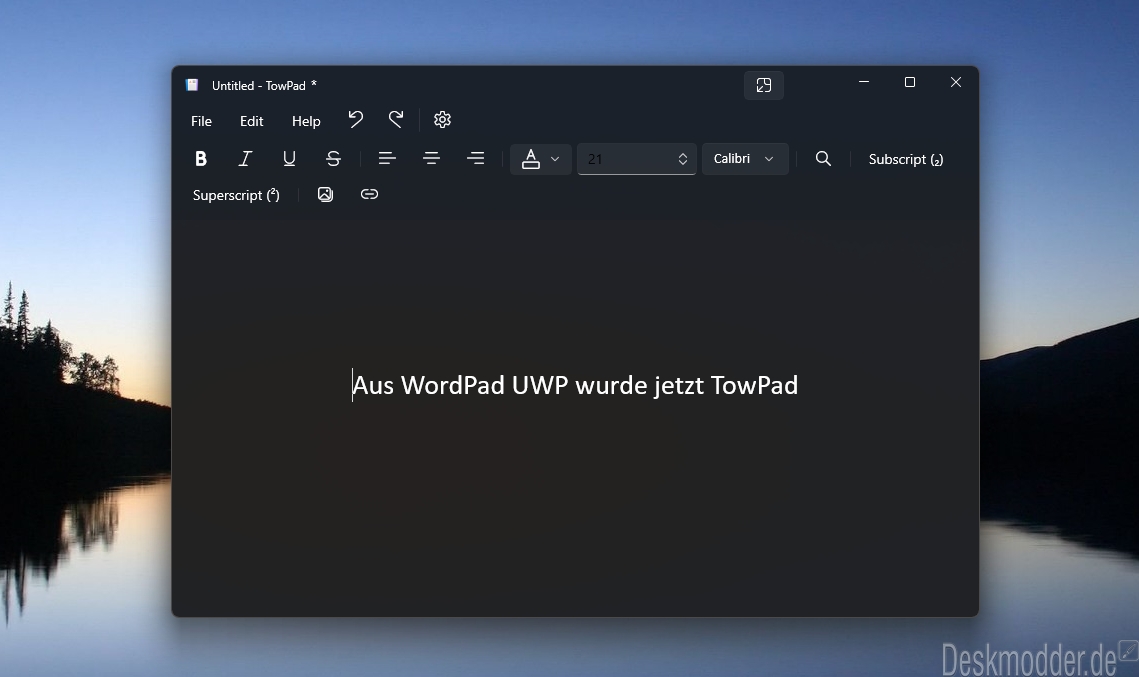Open the search magnifier tool
This screenshot has height=677, width=1139.
coord(823,158)
